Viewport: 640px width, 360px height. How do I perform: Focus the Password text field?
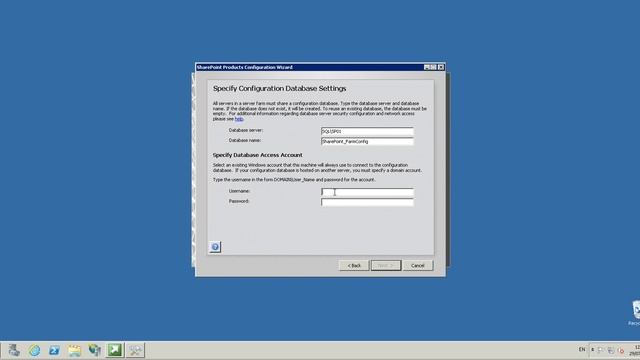[367, 202]
